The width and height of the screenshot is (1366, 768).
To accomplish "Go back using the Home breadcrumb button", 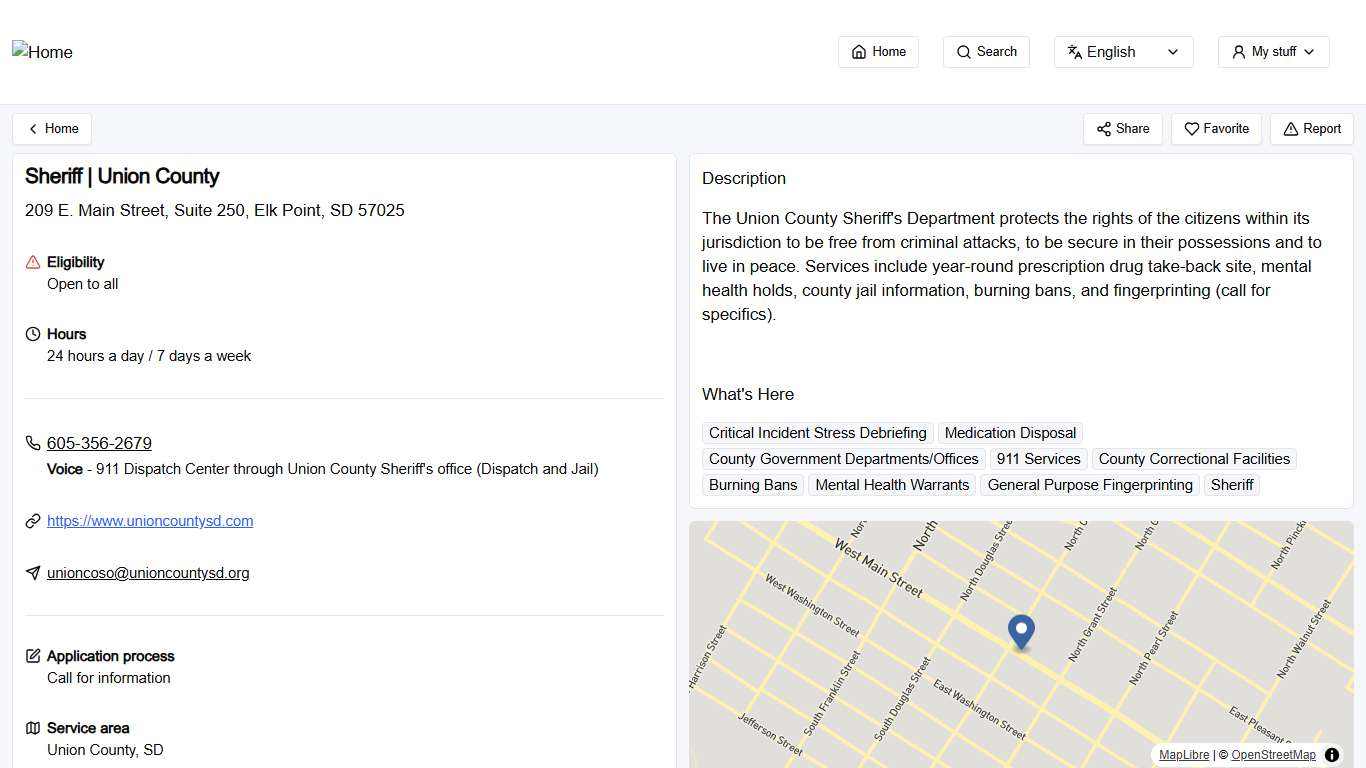I will [x=52, y=129].
